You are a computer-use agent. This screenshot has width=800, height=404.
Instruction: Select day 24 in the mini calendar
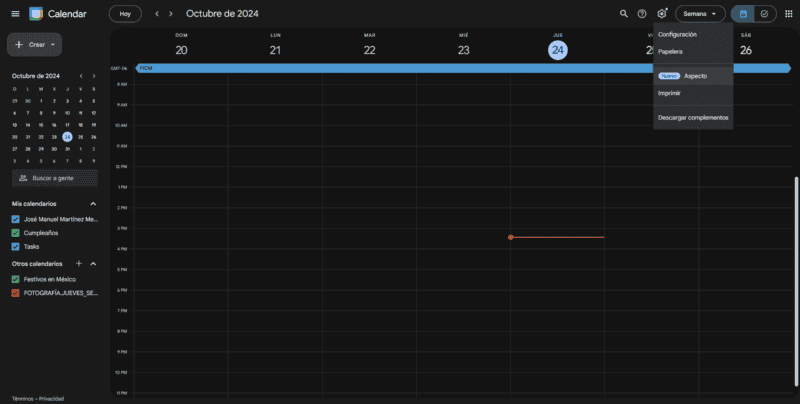tap(67, 137)
